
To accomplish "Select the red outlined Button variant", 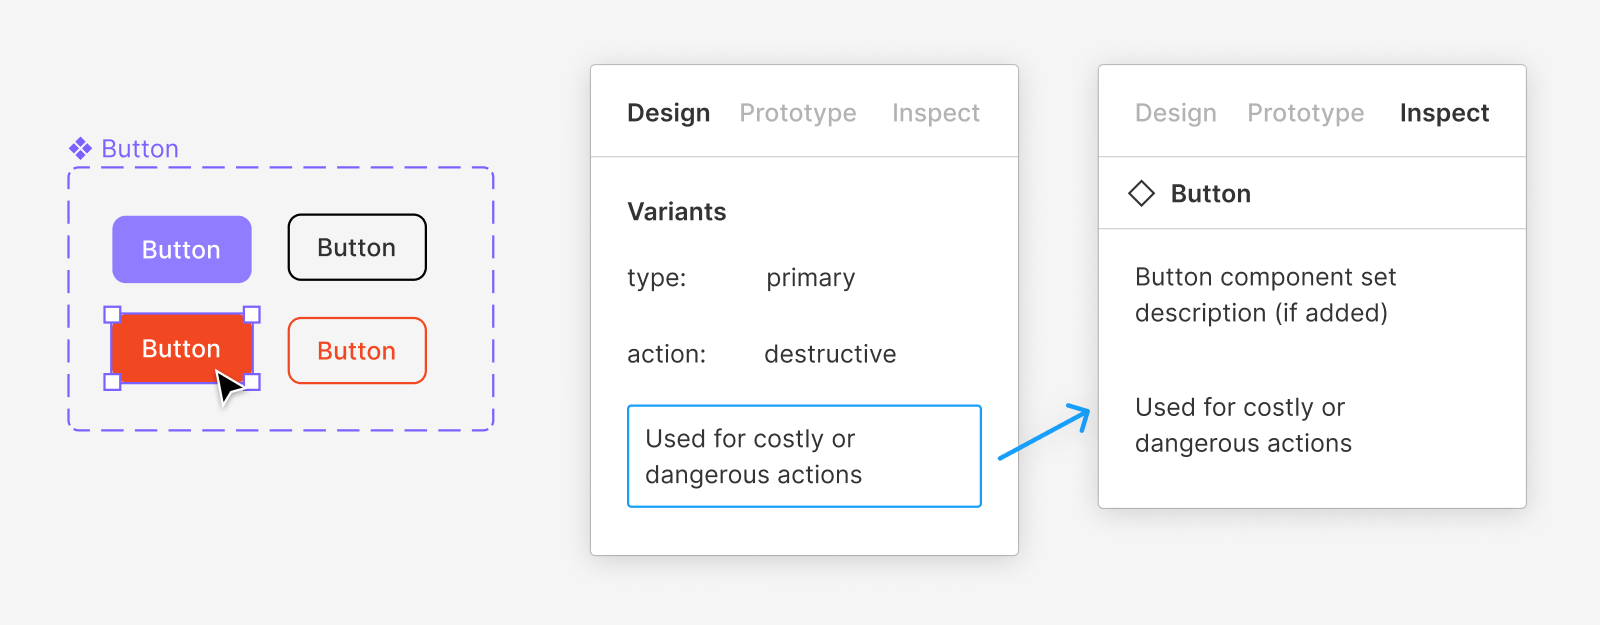I will [x=357, y=351].
